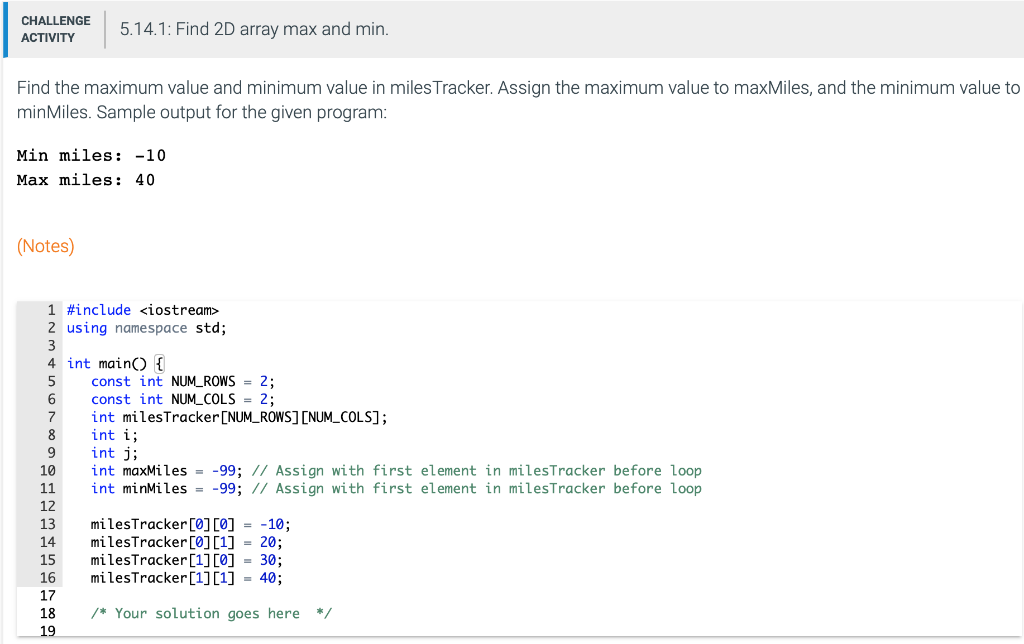Click the line number gutter at line 13
The height and width of the screenshot is (644, 1024).
coord(47,524)
